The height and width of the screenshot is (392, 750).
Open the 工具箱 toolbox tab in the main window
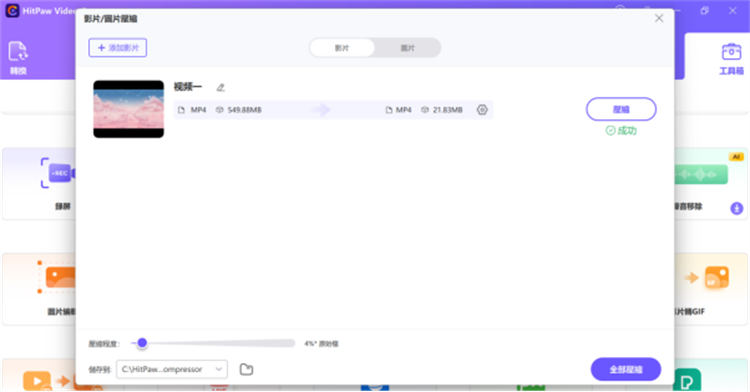731,59
